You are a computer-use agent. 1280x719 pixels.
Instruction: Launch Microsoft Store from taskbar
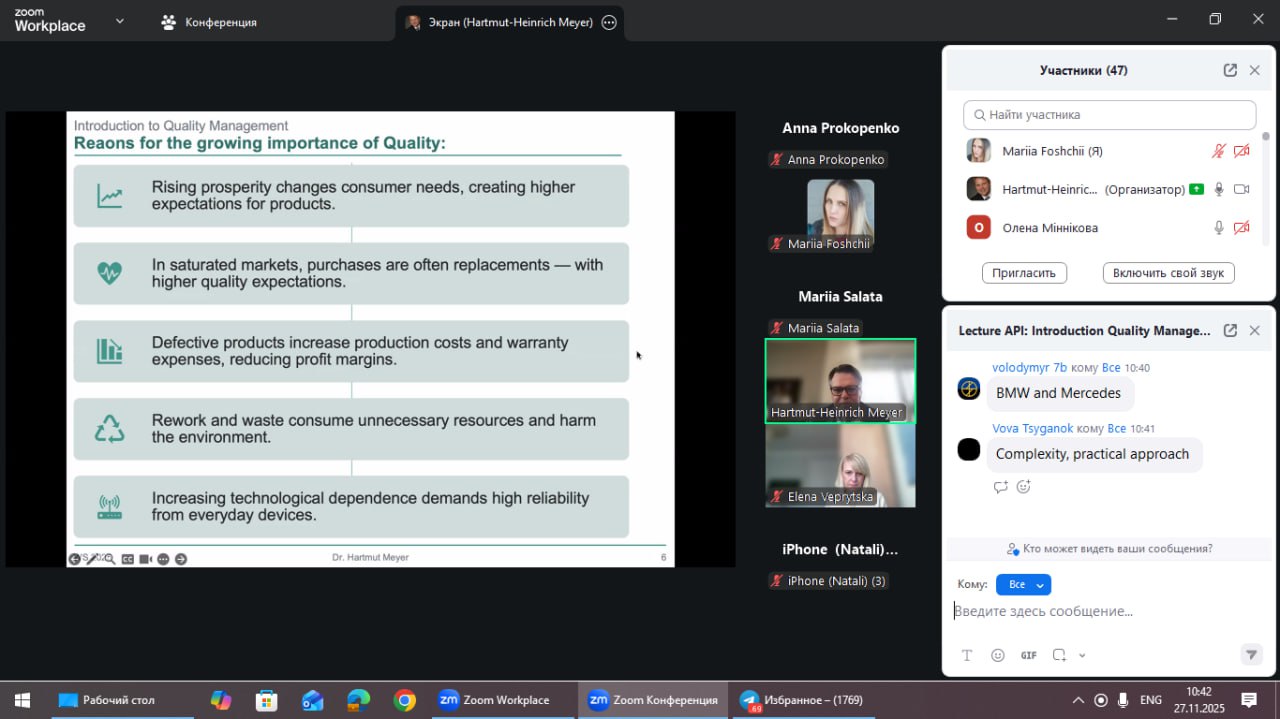[266, 700]
